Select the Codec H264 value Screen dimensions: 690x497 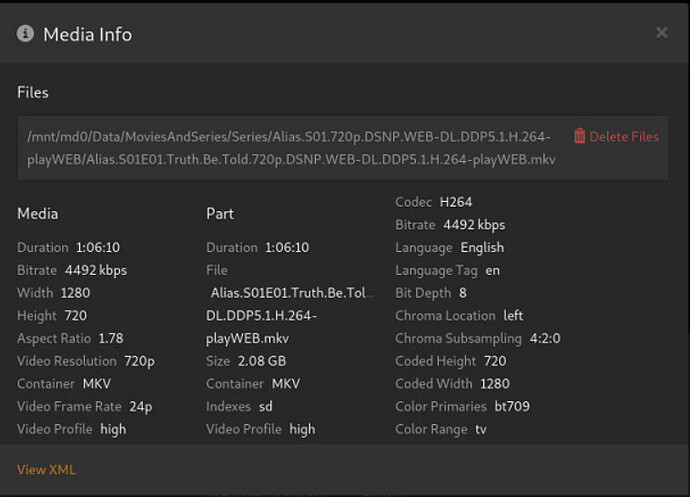pos(456,202)
